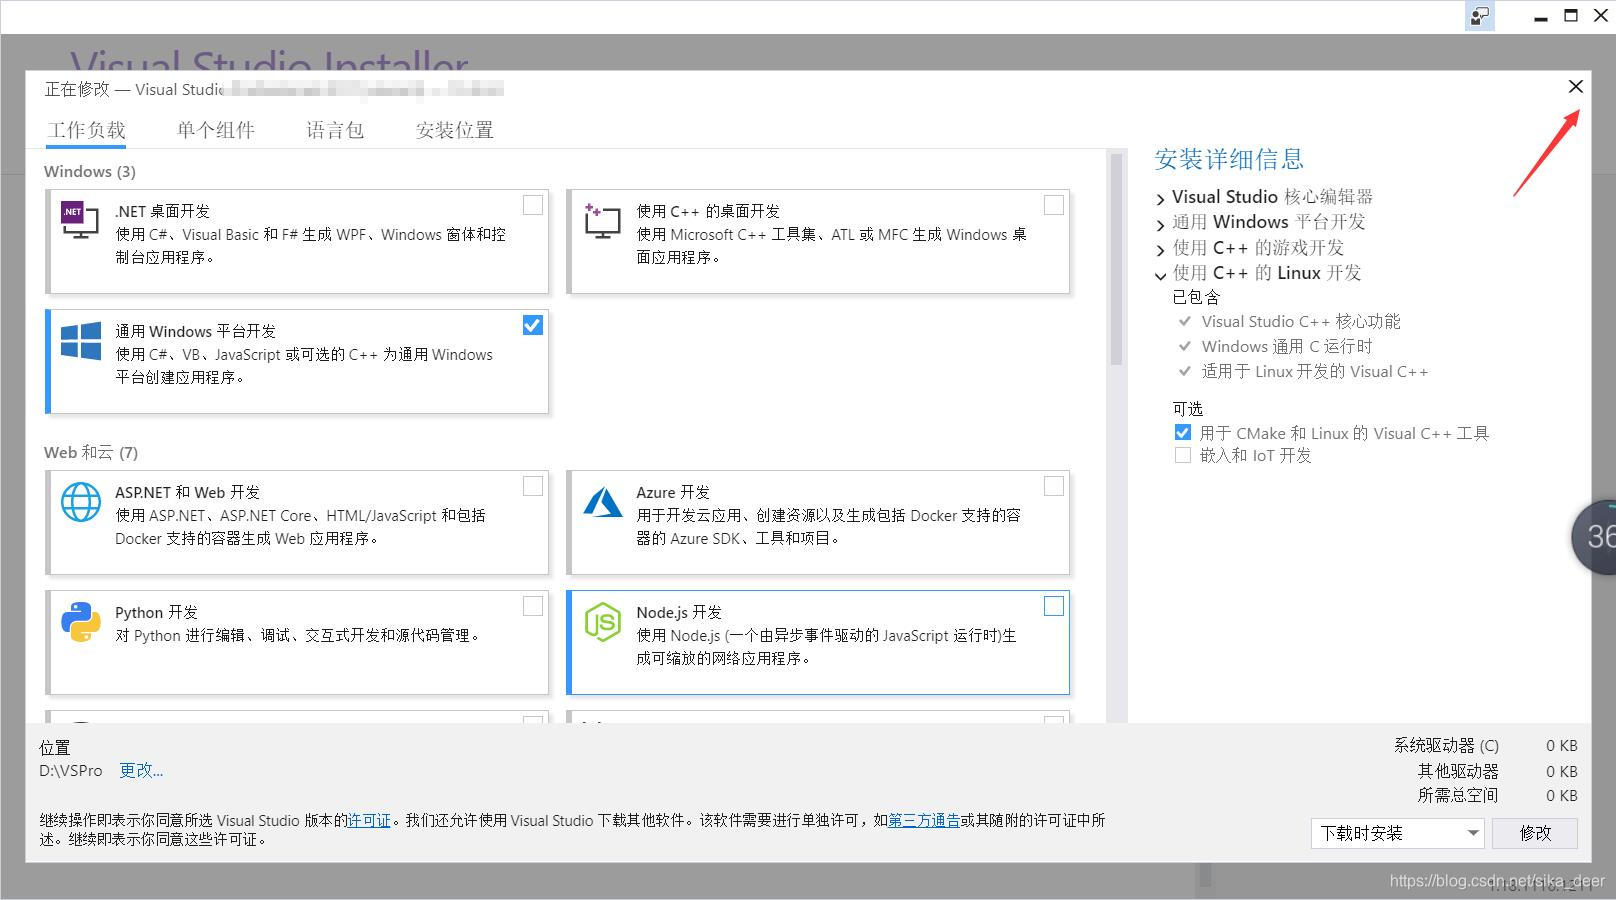Open the 下载时安装 dropdown

tap(1397, 833)
